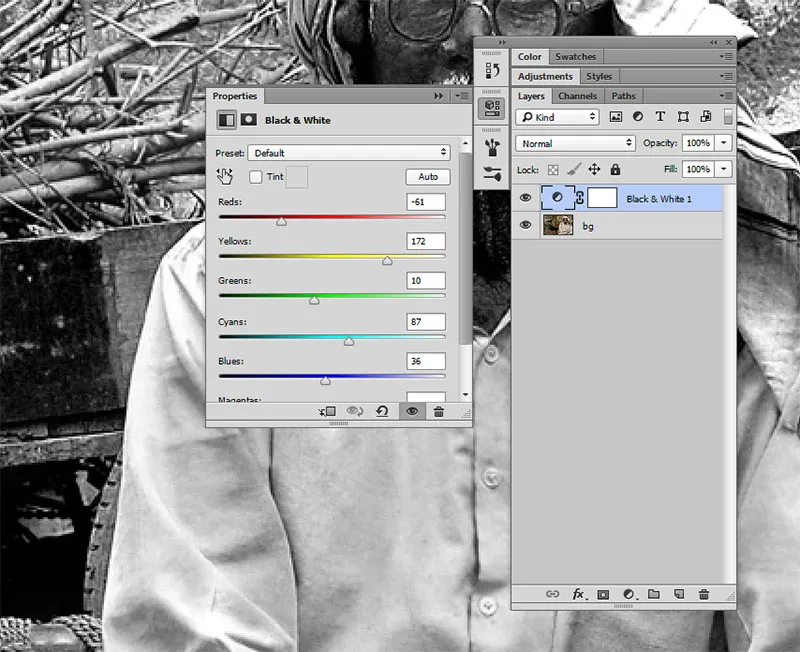This screenshot has height=652, width=800.
Task: Click the targeted adjustment hand tool
Action: (225, 176)
